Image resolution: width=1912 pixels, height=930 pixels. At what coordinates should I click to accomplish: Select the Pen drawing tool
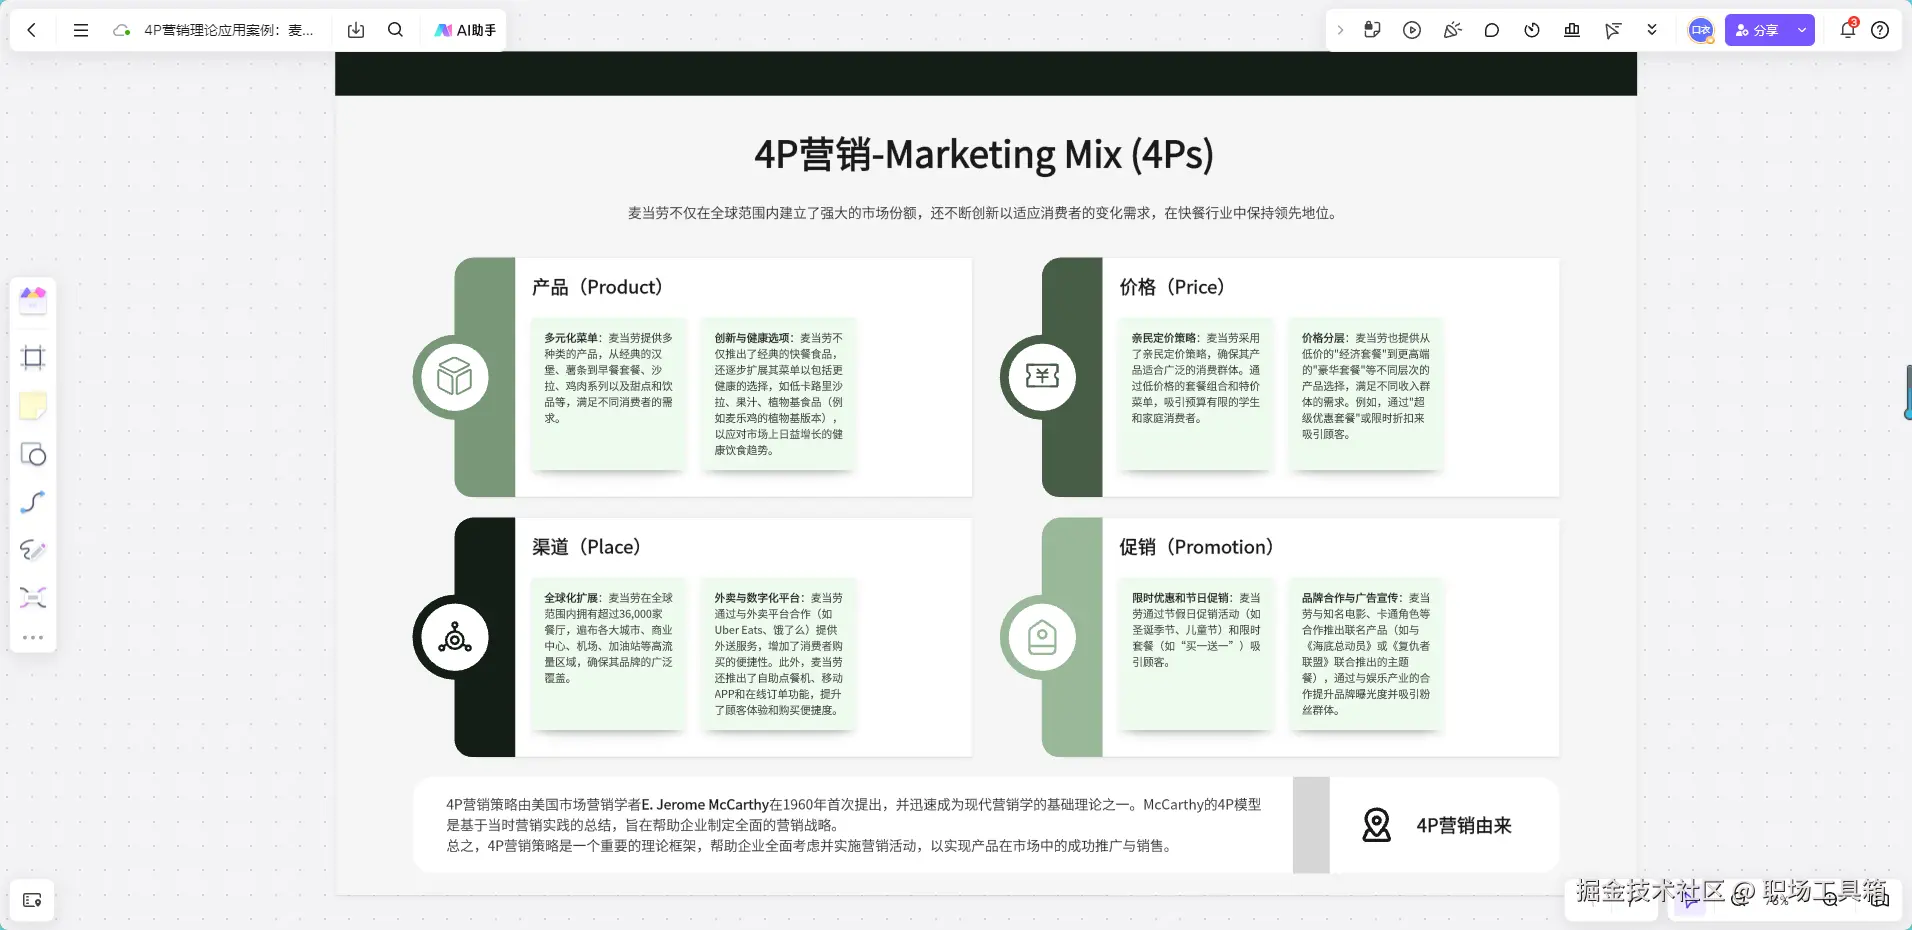tap(33, 550)
